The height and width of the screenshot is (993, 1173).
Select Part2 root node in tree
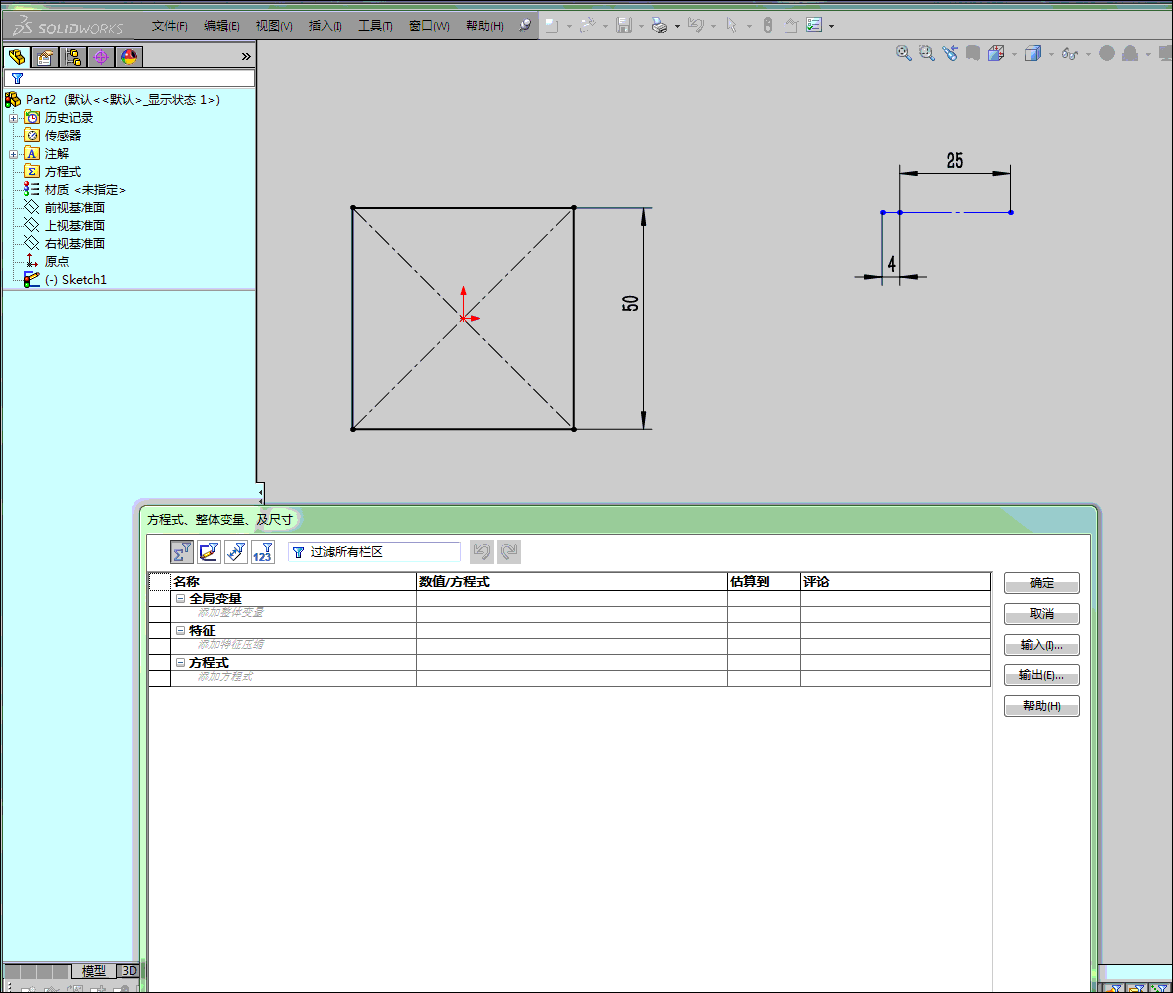112,100
